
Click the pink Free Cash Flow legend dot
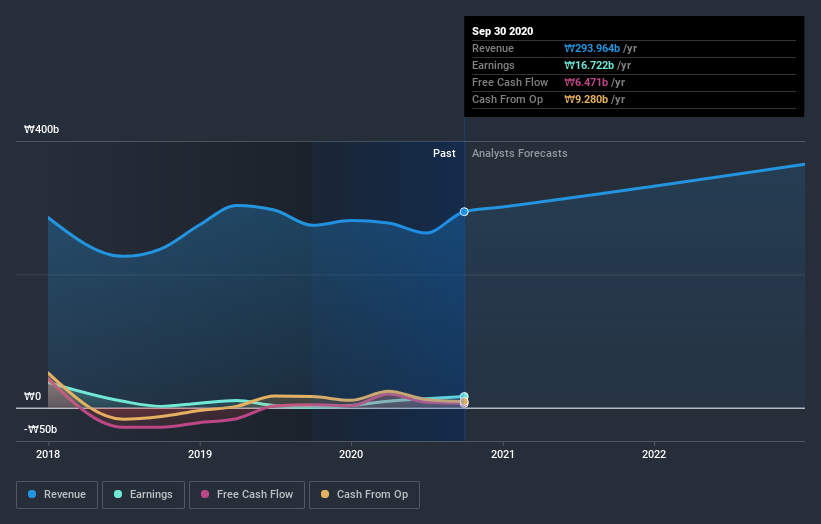(x=205, y=494)
